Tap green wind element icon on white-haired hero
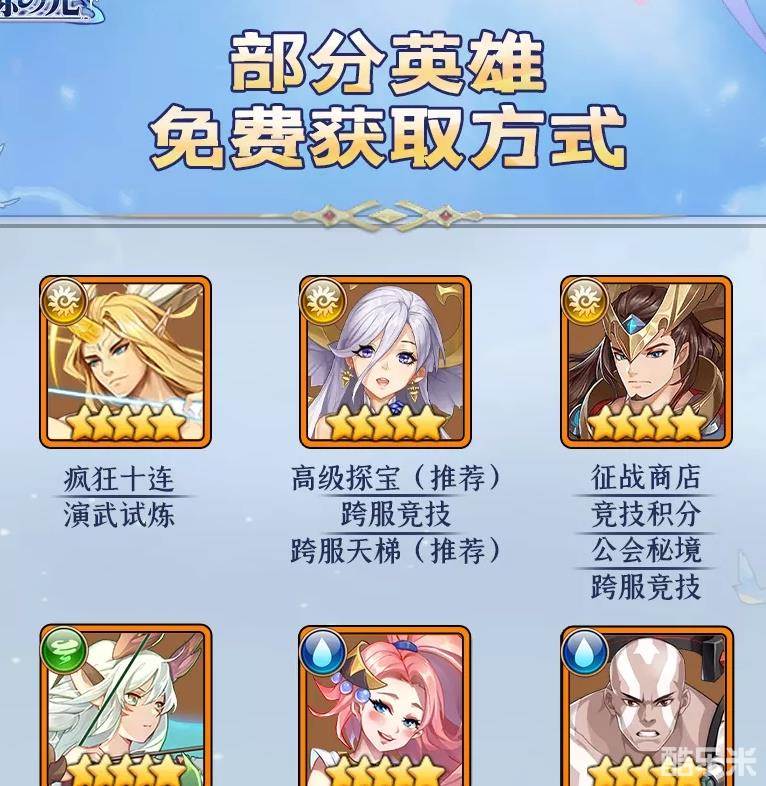This screenshot has height=786, width=766. 64,650
